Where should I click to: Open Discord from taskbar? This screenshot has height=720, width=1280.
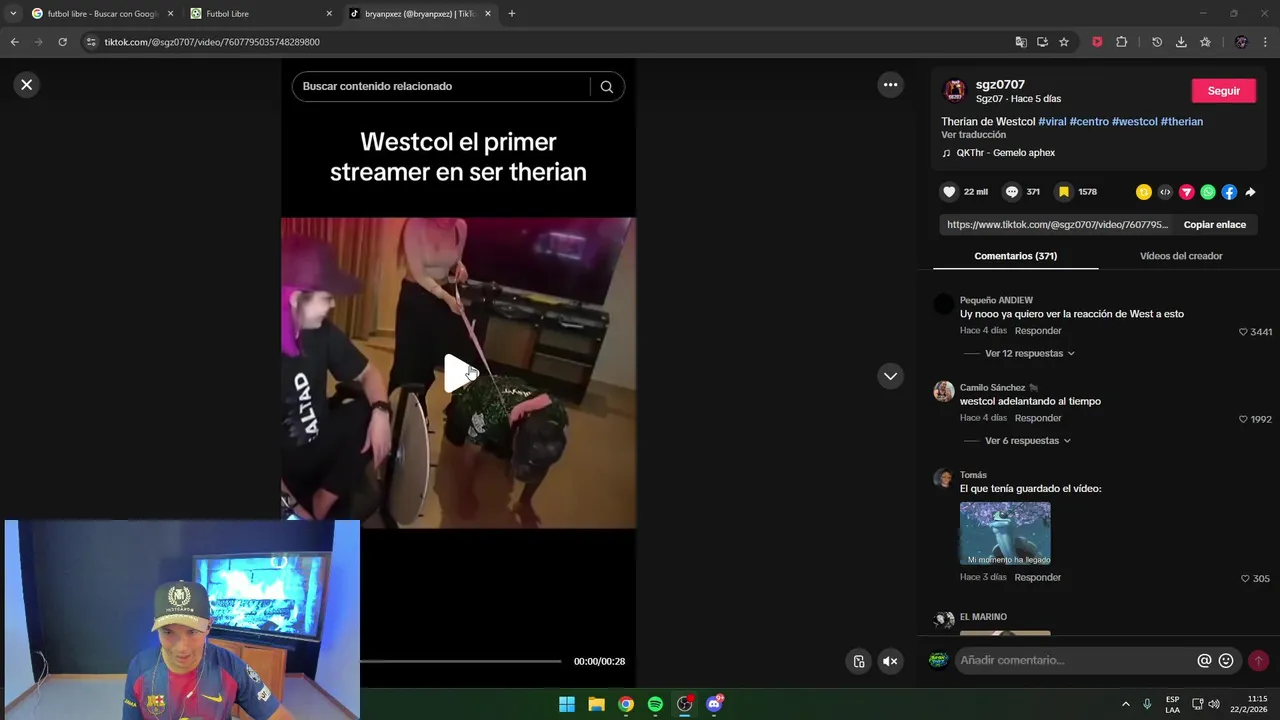(x=714, y=704)
